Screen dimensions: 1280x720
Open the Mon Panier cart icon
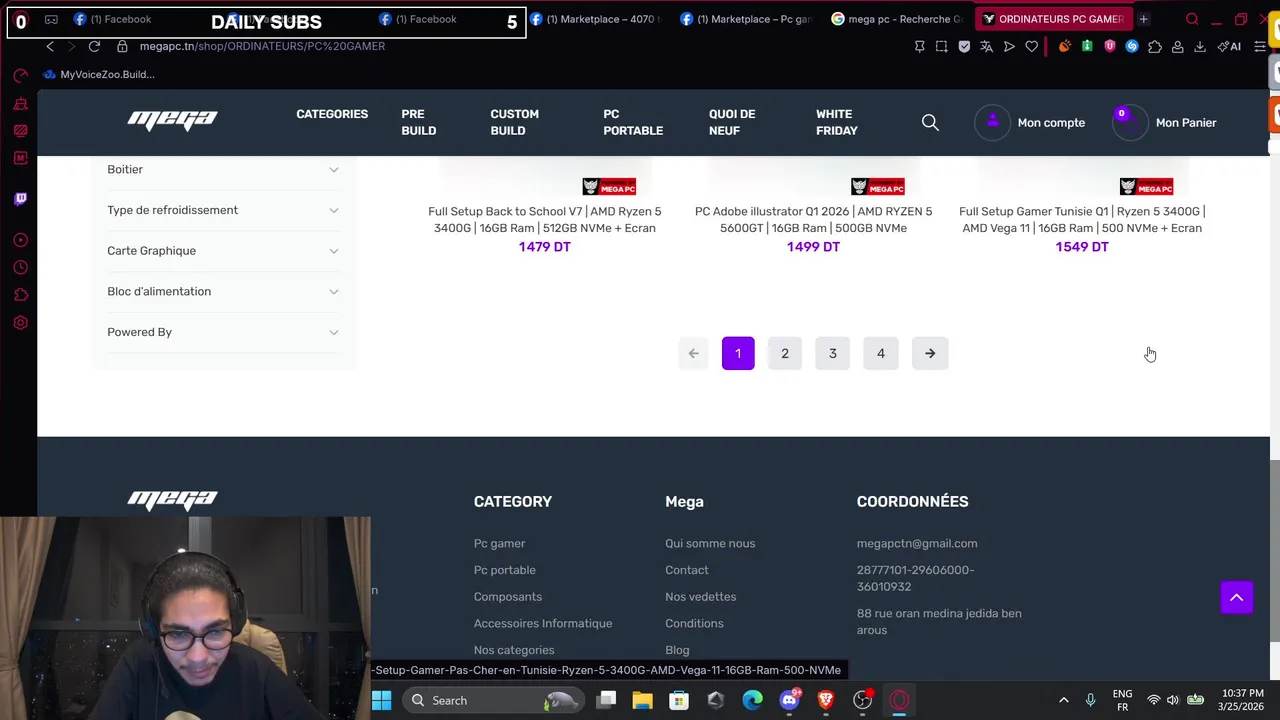(x=1130, y=122)
